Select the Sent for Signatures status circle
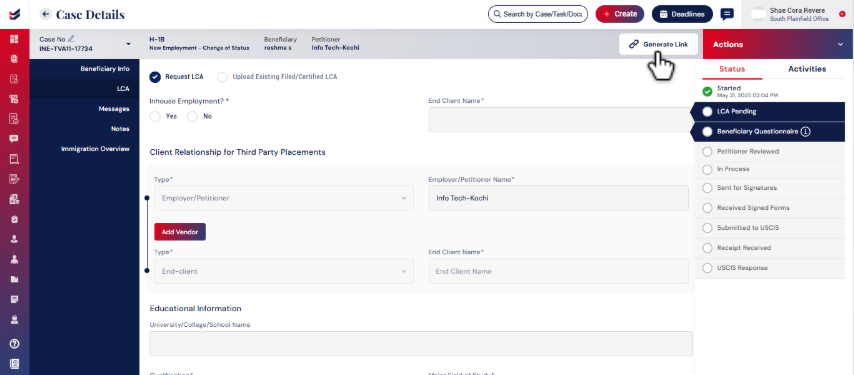This screenshot has width=854, height=375. [707, 188]
